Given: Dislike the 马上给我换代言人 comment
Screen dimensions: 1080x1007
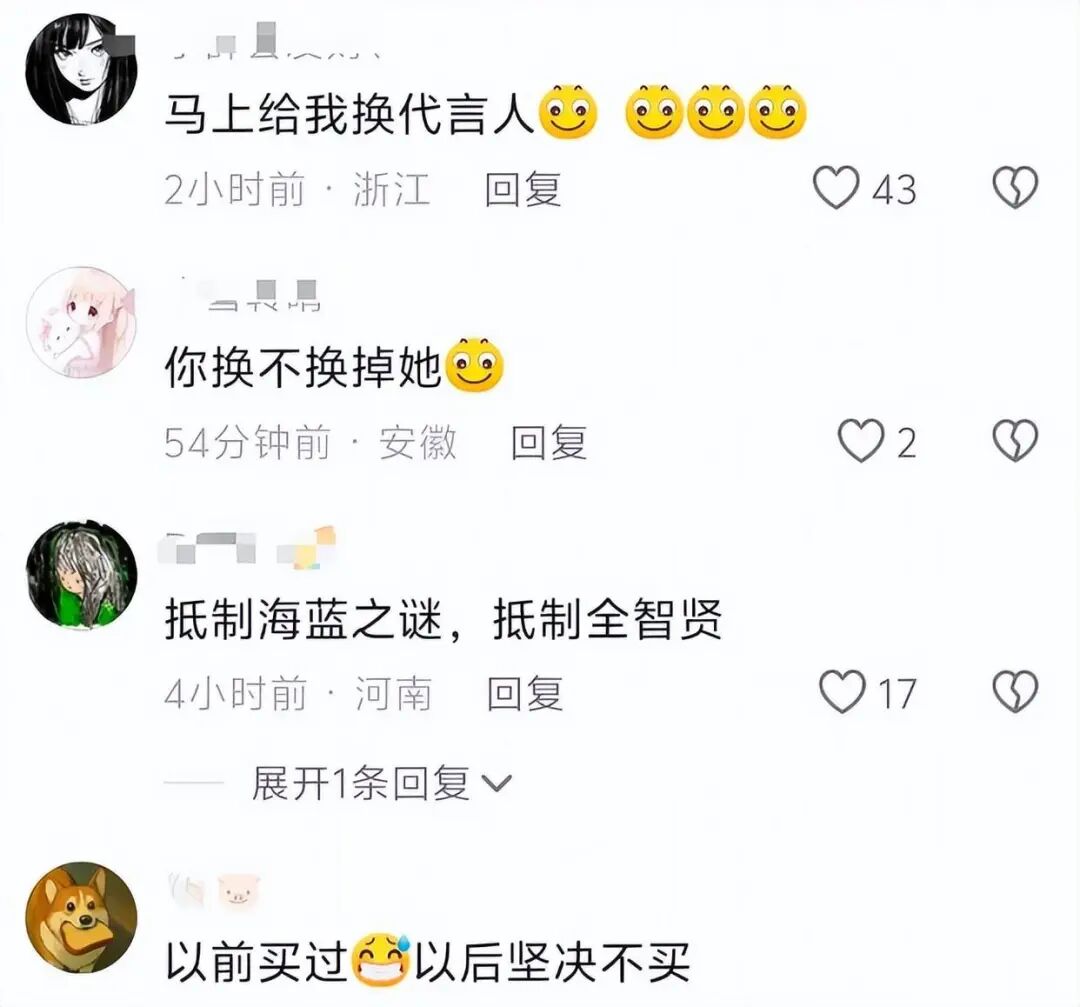Looking at the screenshot, I should tap(1015, 187).
